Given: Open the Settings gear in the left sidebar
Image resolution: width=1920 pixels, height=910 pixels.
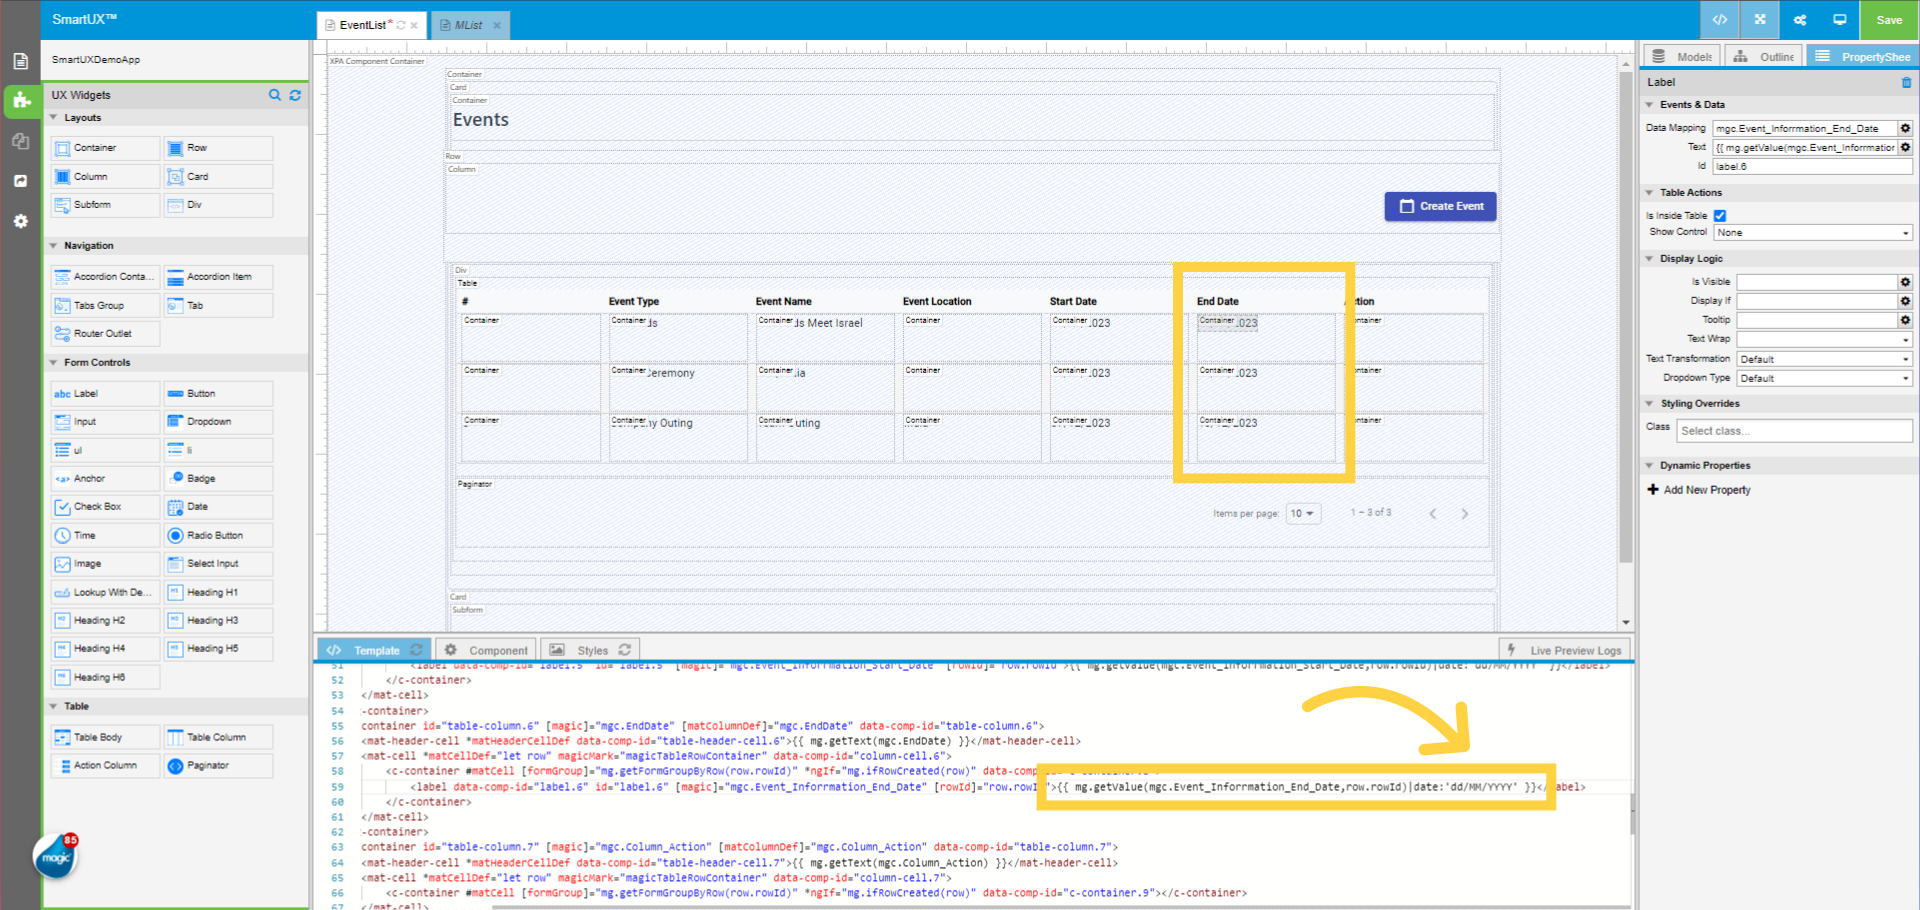Looking at the screenshot, I should coord(21,221).
